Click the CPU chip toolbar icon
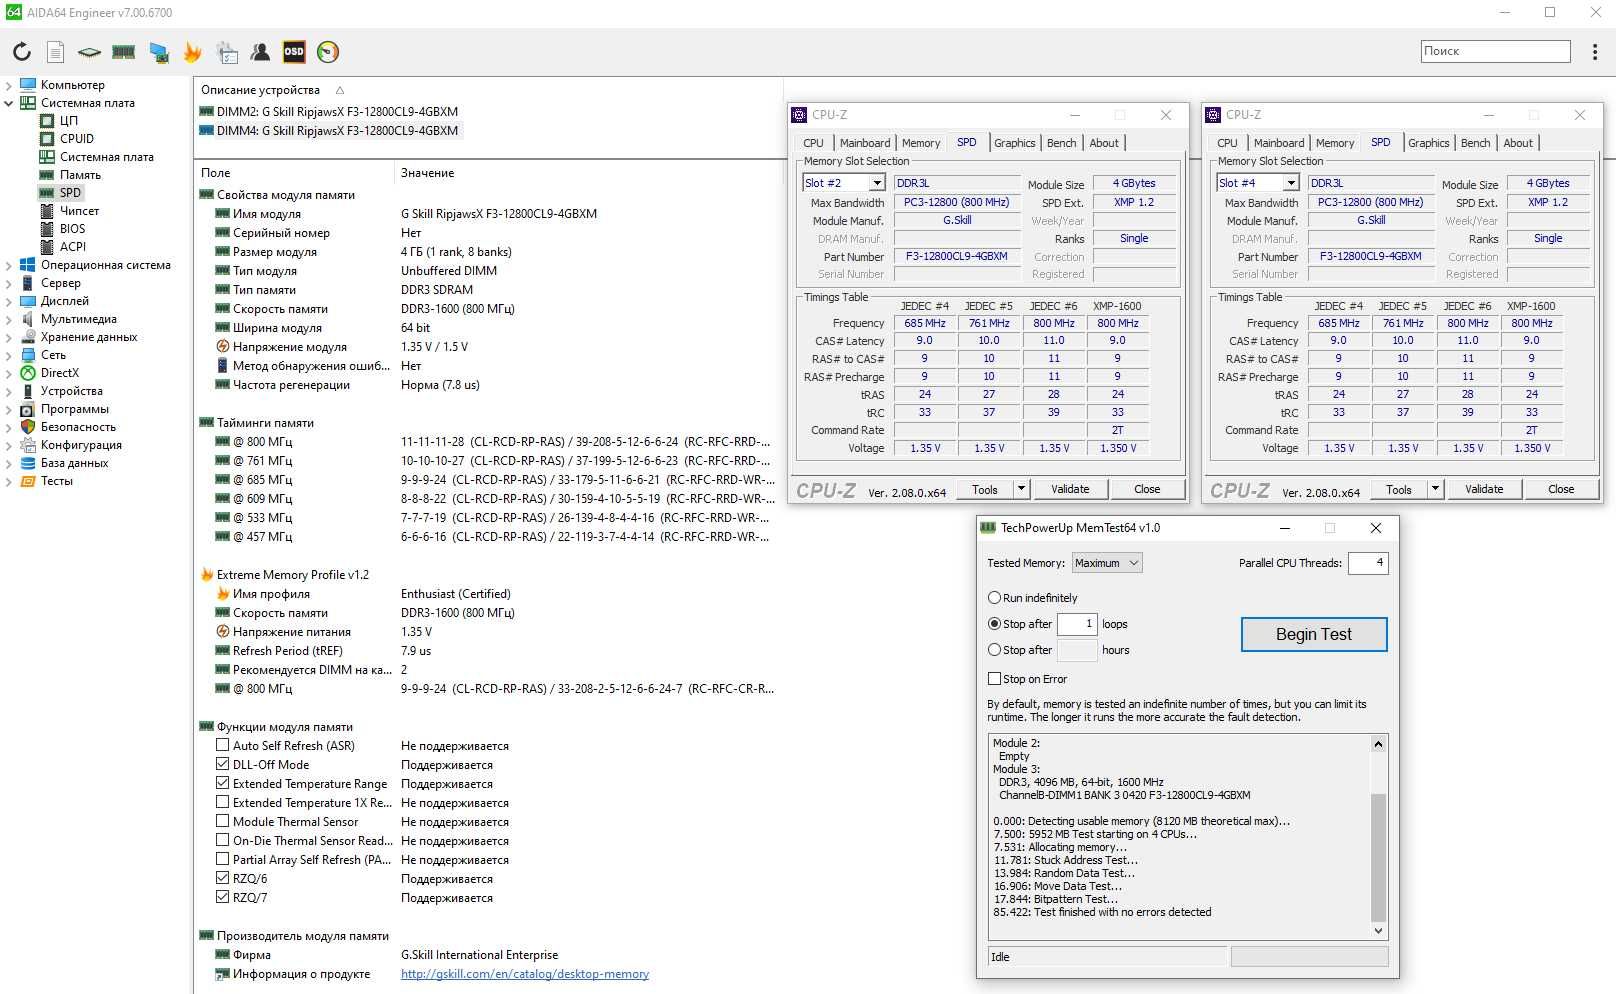Viewport: 1616px width, 994px height. click(89, 52)
